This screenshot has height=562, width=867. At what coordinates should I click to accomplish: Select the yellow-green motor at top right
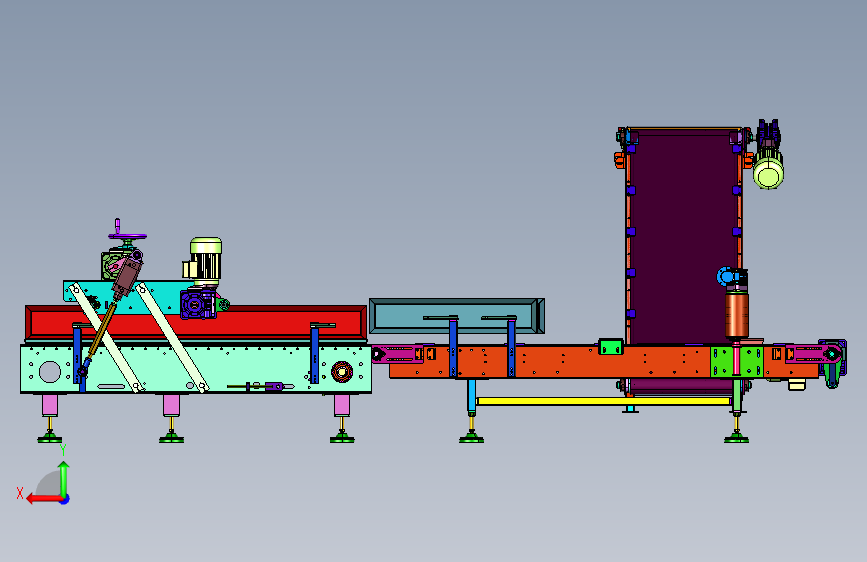769,171
